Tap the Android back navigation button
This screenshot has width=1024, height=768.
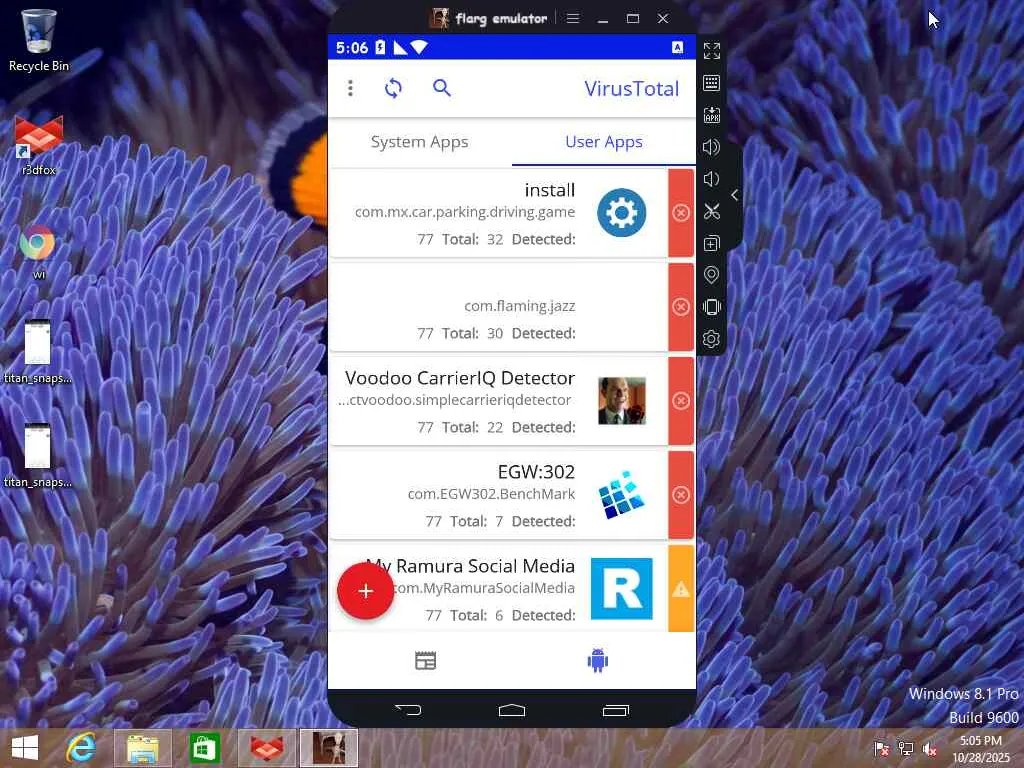coord(409,710)
